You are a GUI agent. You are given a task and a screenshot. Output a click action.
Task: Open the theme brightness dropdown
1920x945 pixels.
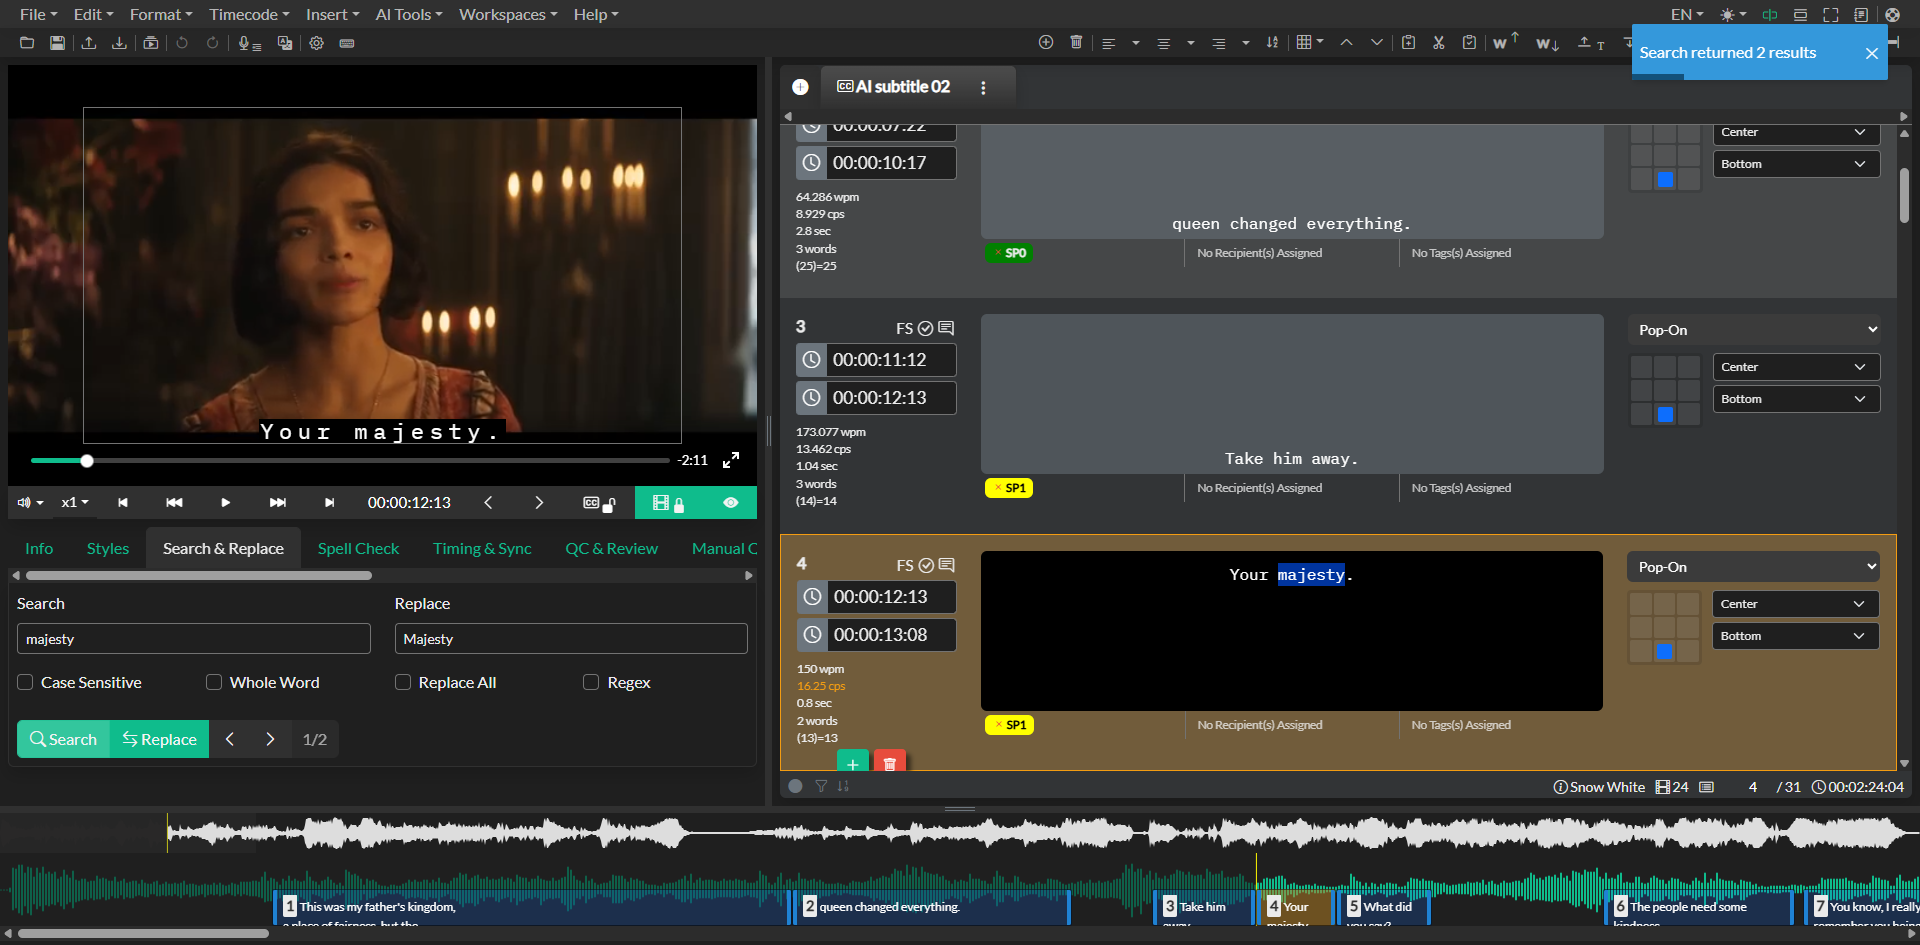[1732, 15]
